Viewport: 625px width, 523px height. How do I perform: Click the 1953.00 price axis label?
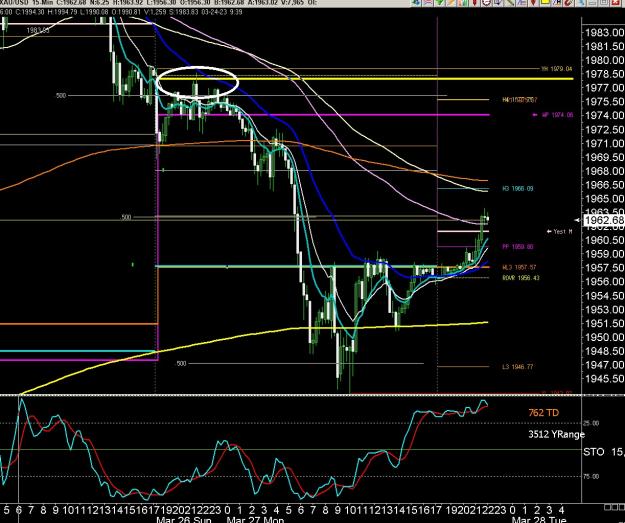coord(604,309)
